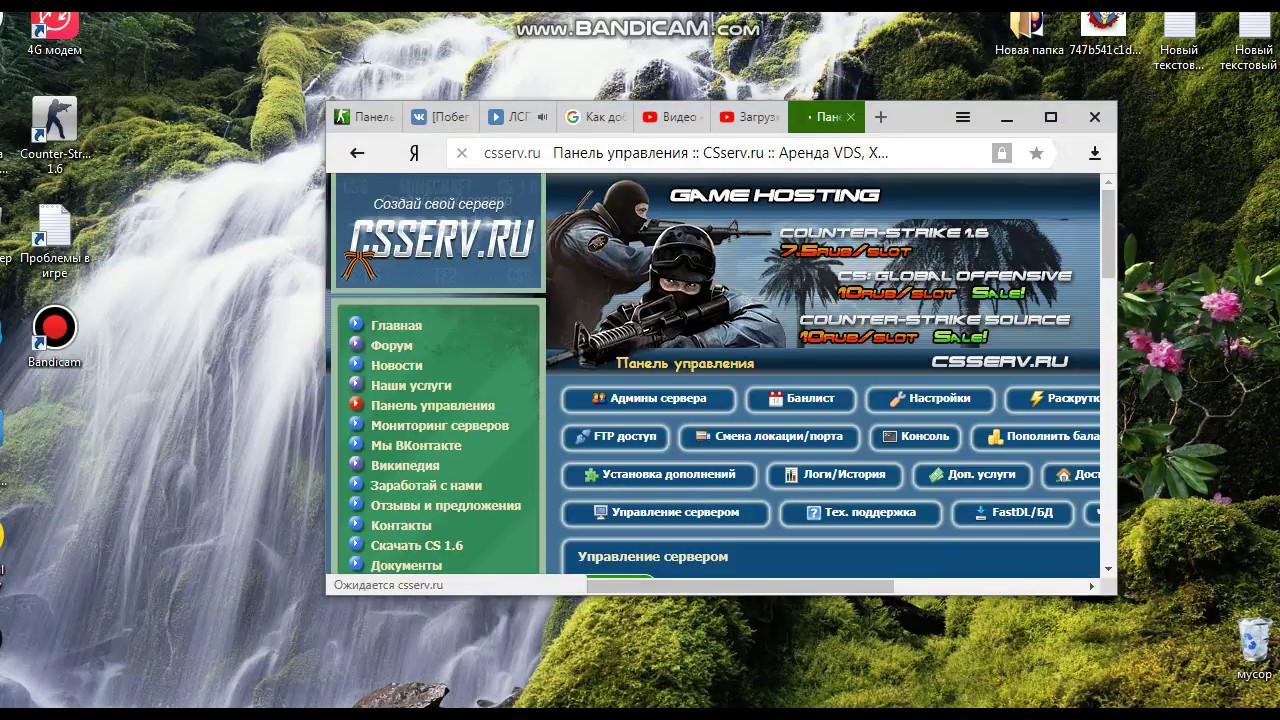
Task: Open Yandex home via the Я icon
Action: pyautogui.click(x=413, y=153)
